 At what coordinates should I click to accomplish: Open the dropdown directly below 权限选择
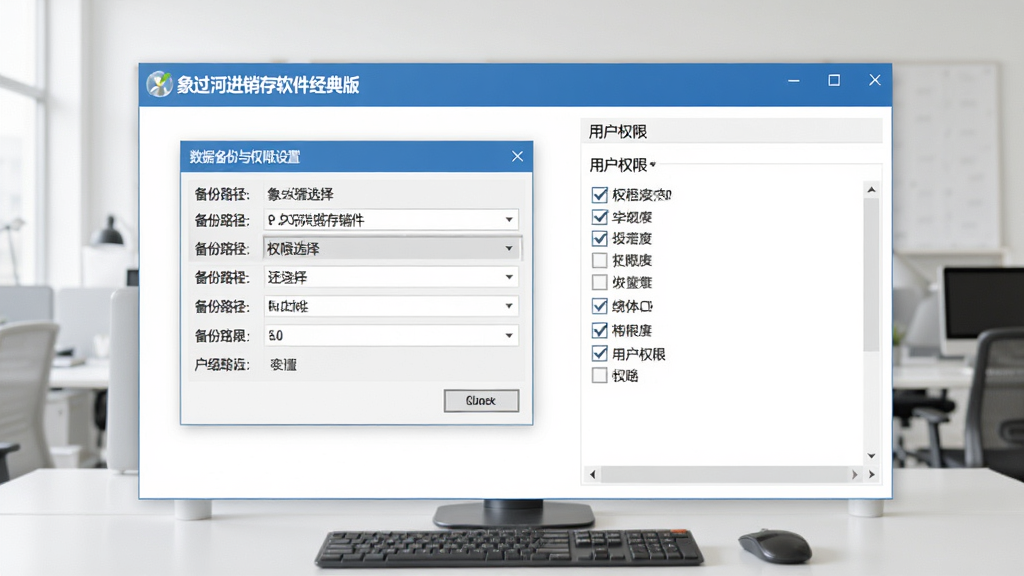(x=391, y=277)
